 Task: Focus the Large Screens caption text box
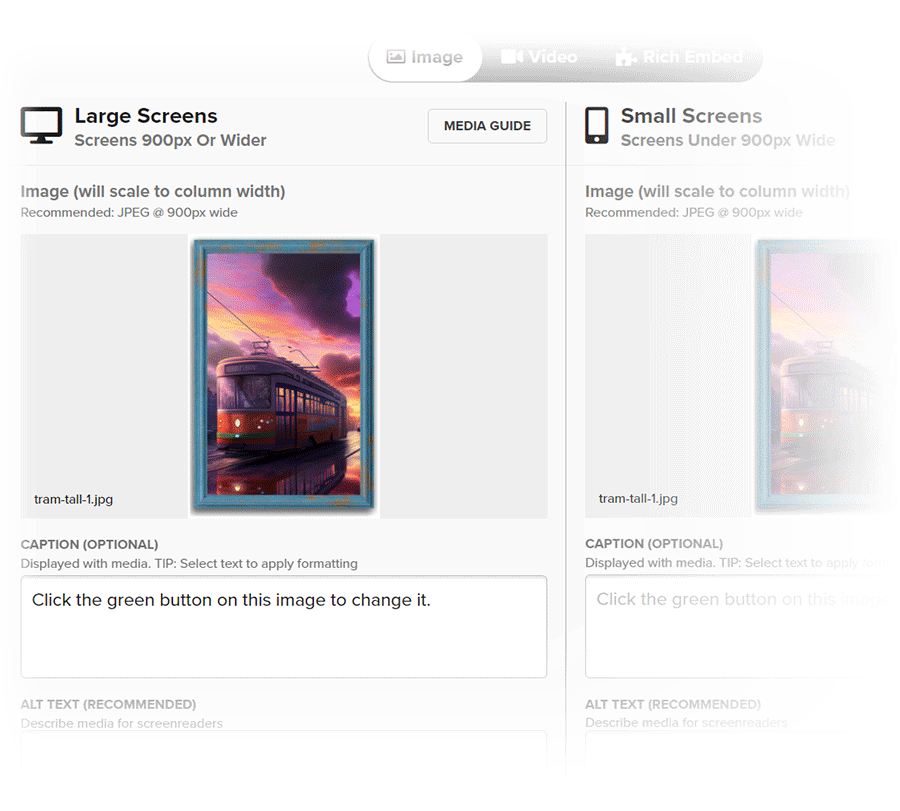tap(283, 627)
